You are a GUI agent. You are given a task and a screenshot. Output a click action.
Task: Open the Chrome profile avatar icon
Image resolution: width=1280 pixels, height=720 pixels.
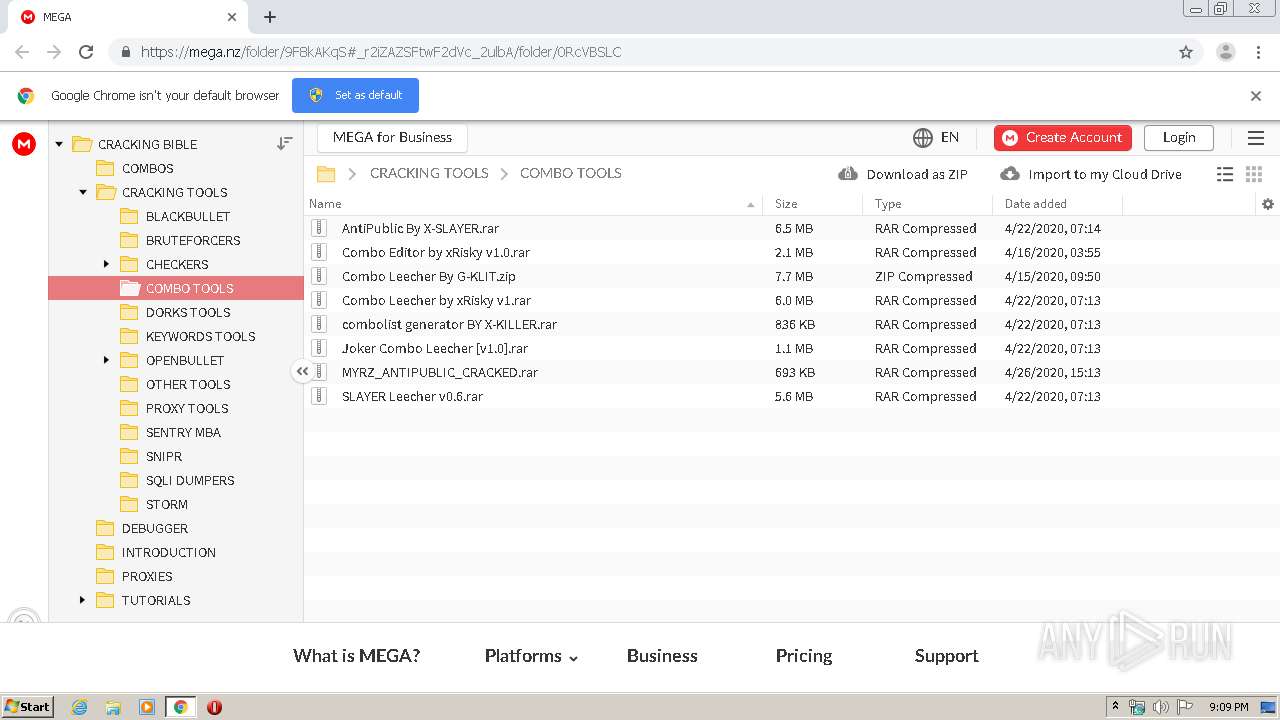coord(1225,52)
